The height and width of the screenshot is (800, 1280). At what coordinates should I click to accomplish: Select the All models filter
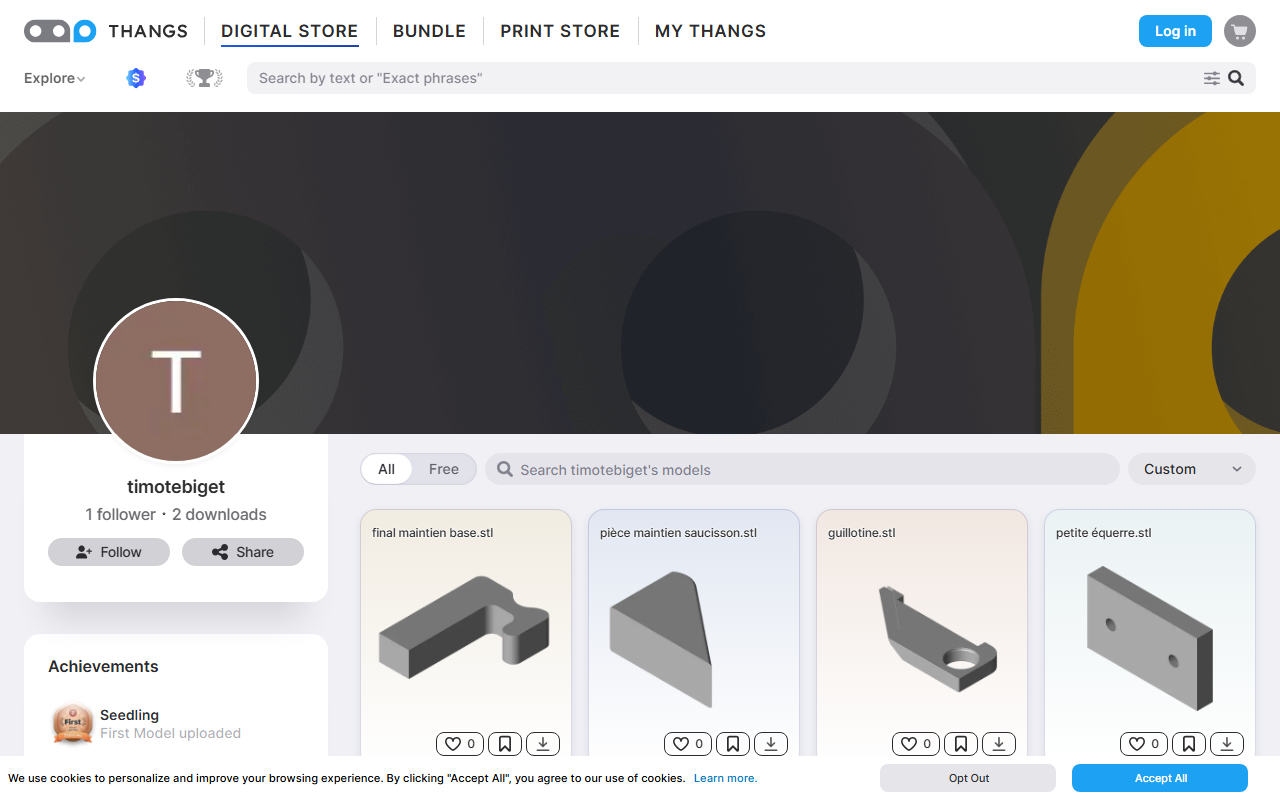387,469
